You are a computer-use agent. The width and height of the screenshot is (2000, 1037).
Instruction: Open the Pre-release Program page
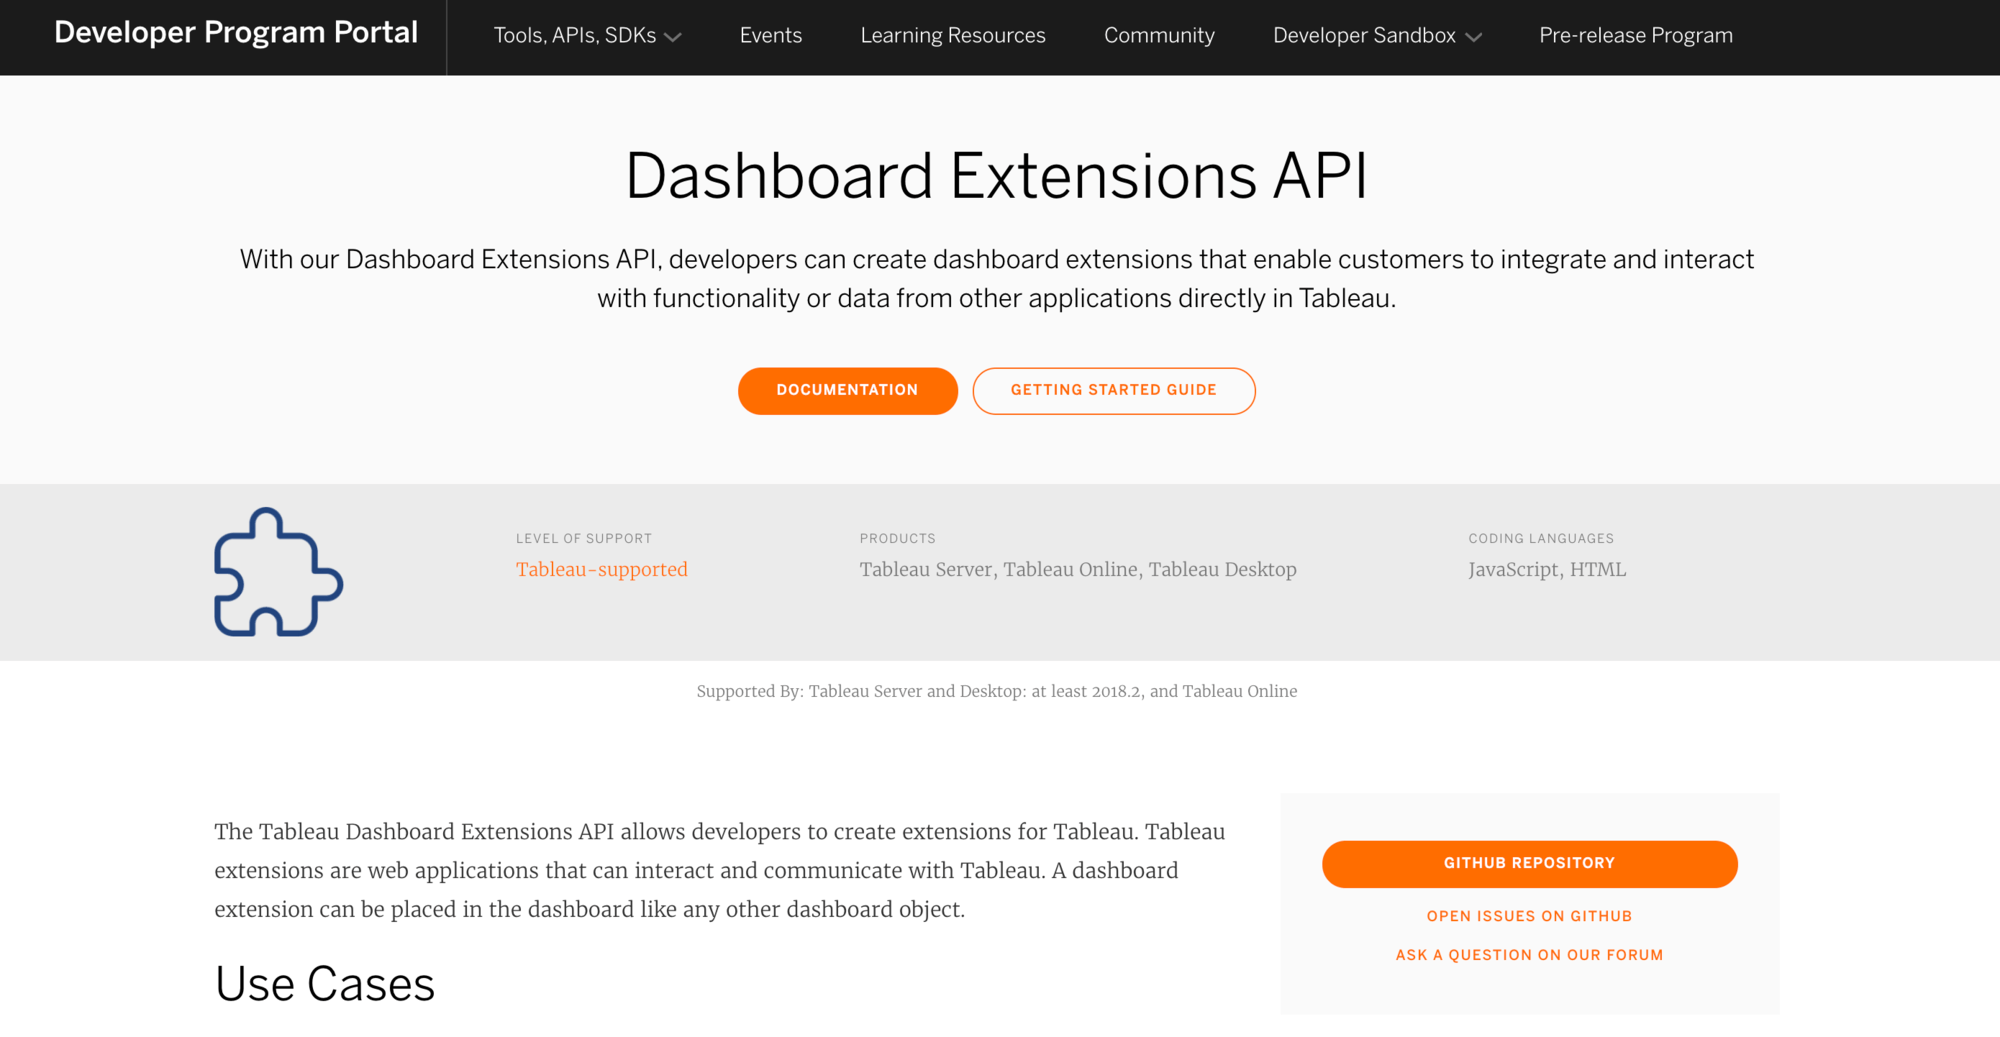coord(1635,36)
